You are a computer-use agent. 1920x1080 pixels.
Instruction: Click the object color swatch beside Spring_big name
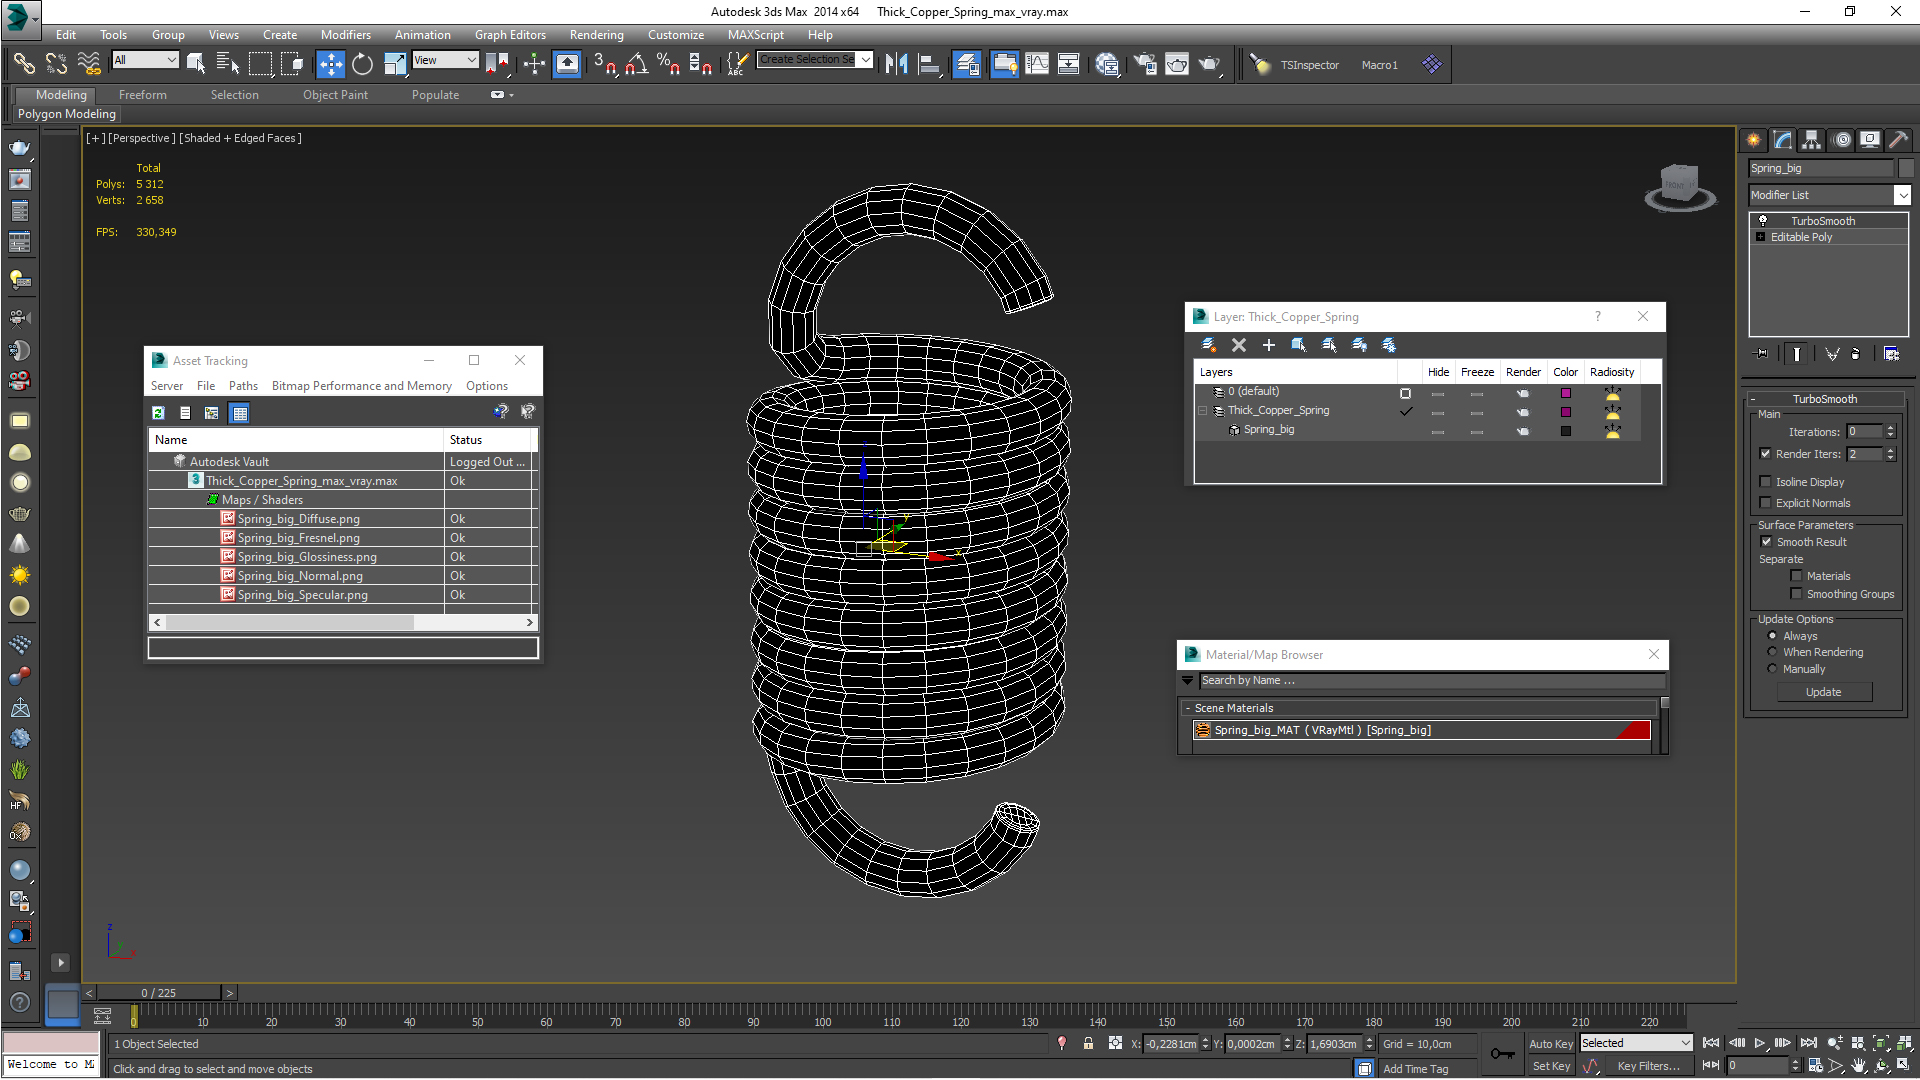pyautogui.click(x=1905, y=168)
